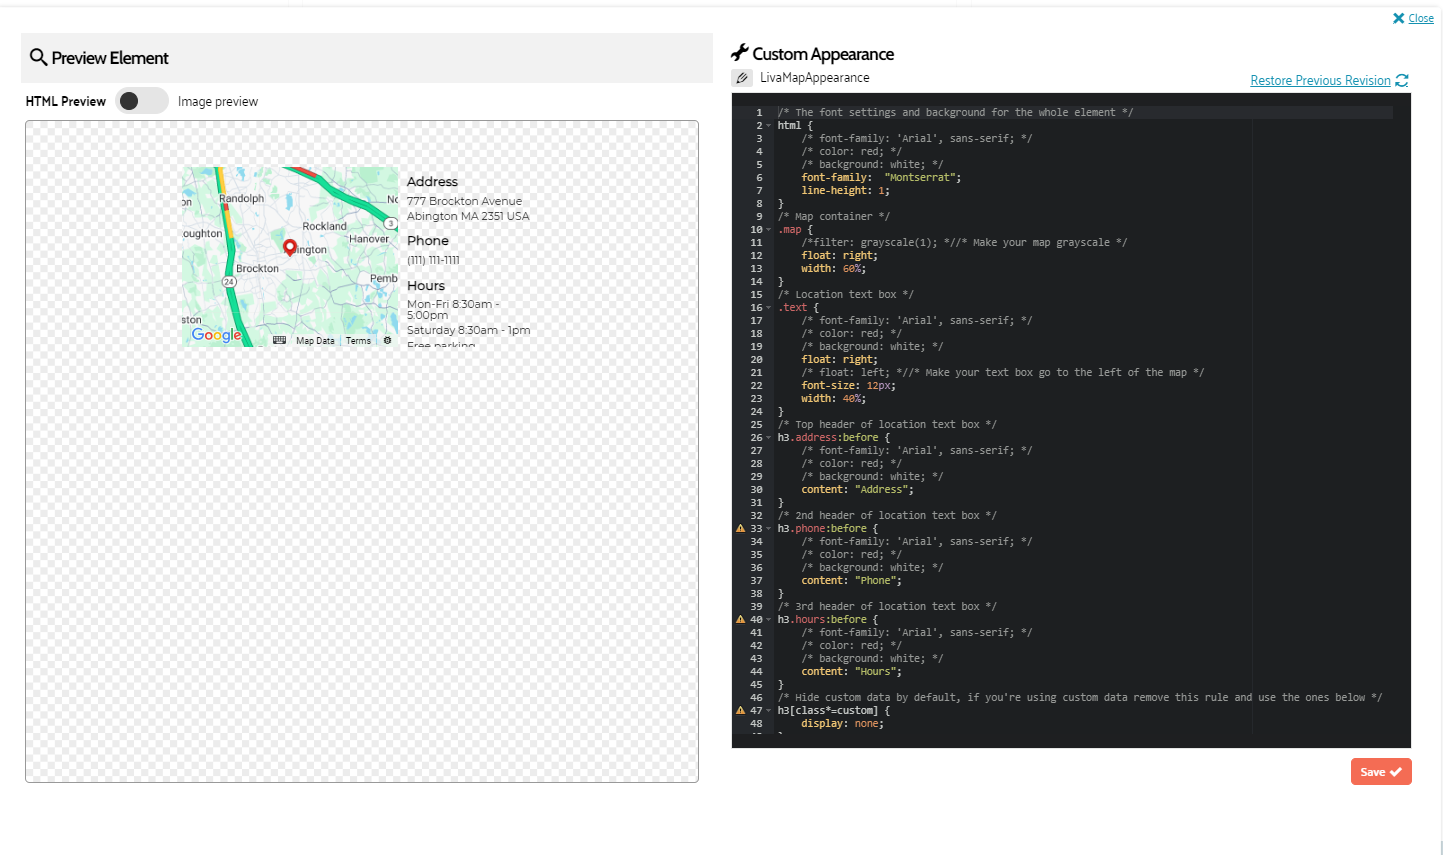Click the pencil edit icon beside LivaMapAppearance
Screen dimensions: 1443x855
coord(742,78)
